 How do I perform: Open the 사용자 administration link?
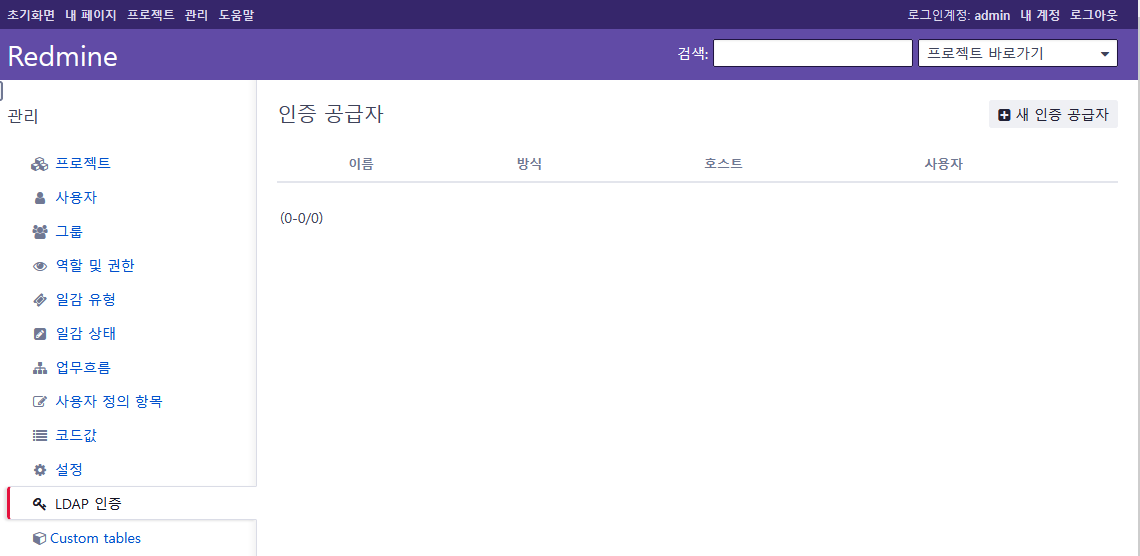76,198
